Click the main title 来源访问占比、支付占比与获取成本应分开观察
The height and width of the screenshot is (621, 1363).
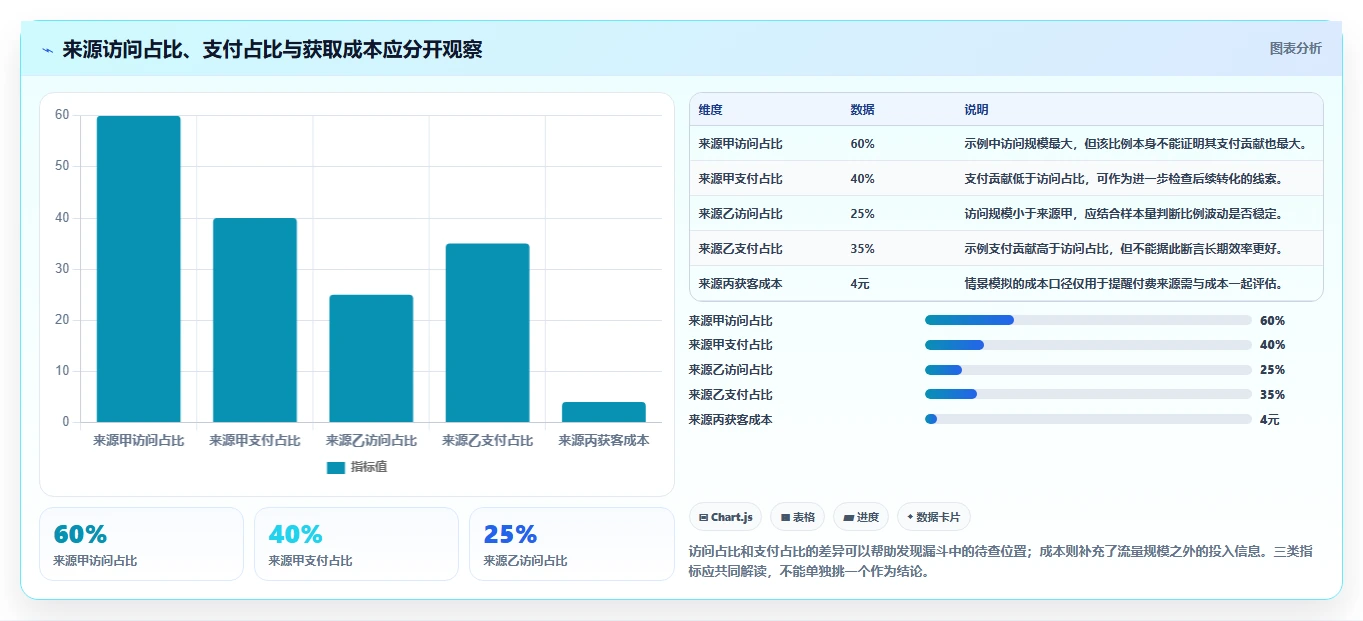272,50
